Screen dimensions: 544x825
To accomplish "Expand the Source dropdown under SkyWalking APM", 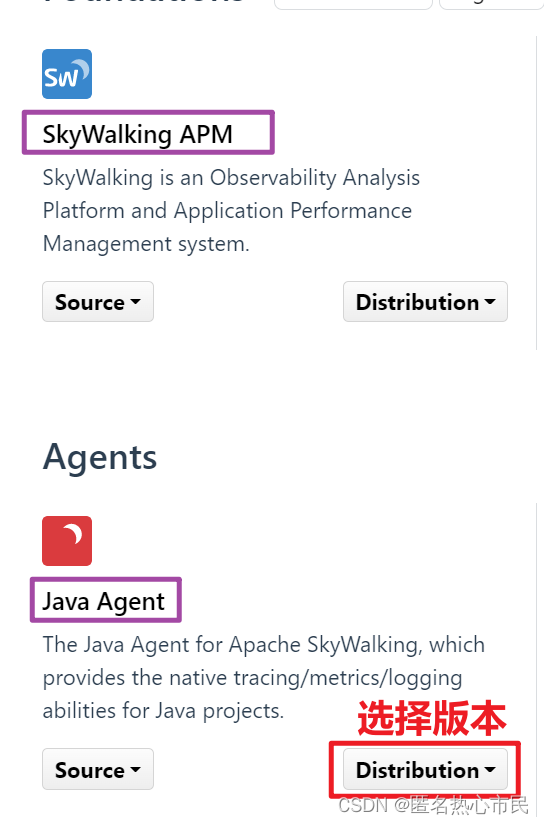I will pos(98,302).
